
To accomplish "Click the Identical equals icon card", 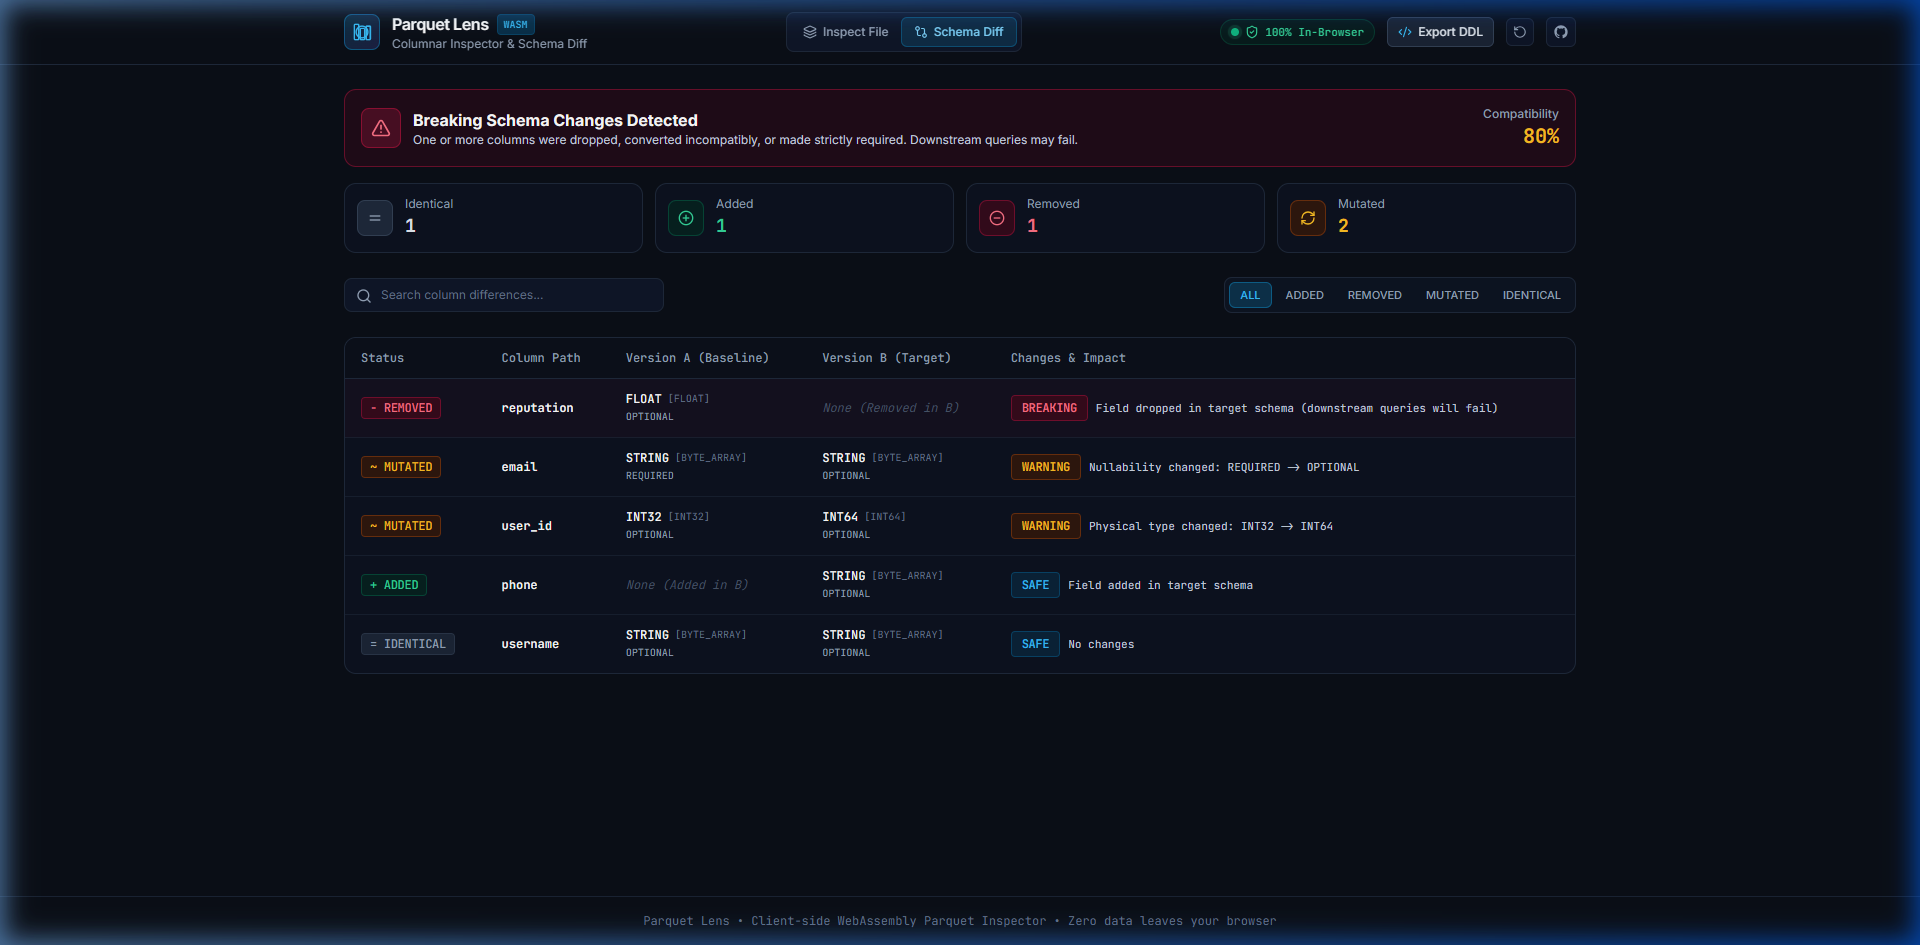I will pos(375,218).
